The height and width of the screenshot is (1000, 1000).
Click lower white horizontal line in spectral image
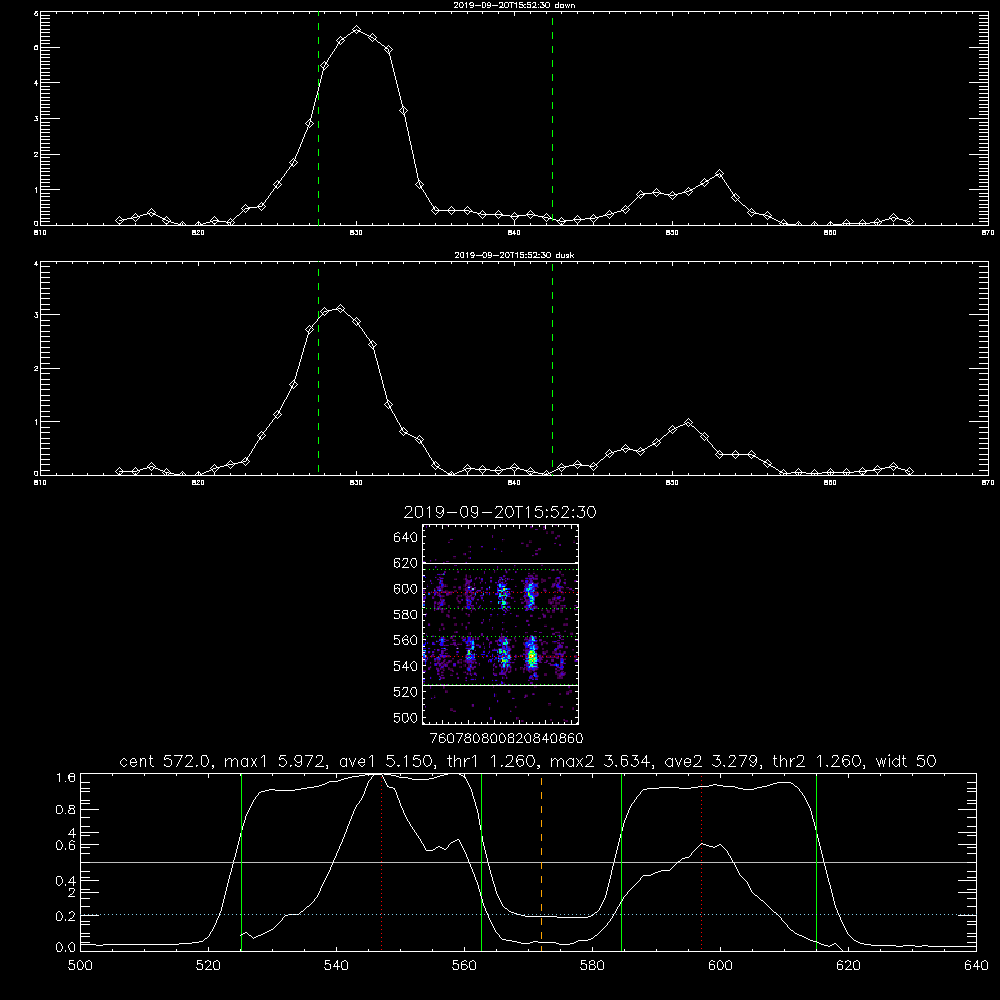click(x=501, y=685)
